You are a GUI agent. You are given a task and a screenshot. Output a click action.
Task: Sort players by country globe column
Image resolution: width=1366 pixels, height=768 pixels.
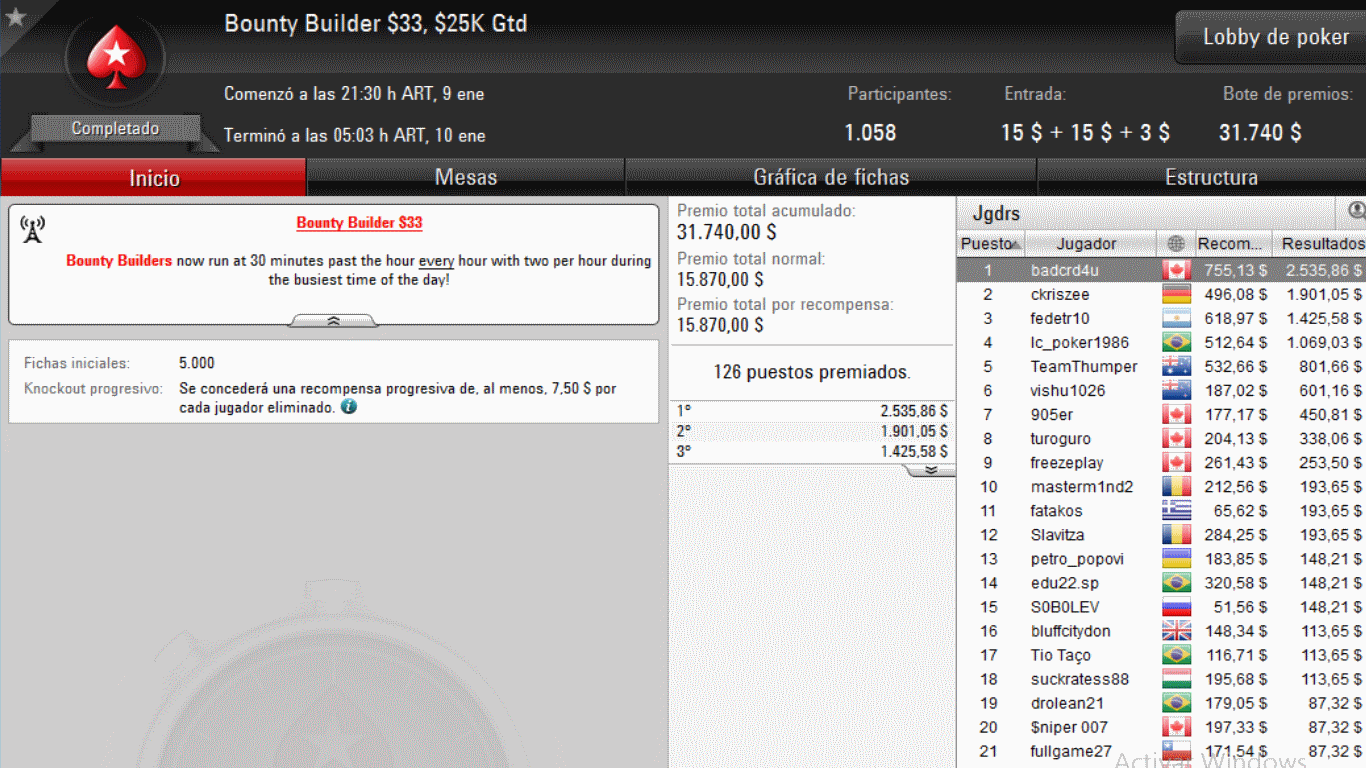pos(1176,244)
